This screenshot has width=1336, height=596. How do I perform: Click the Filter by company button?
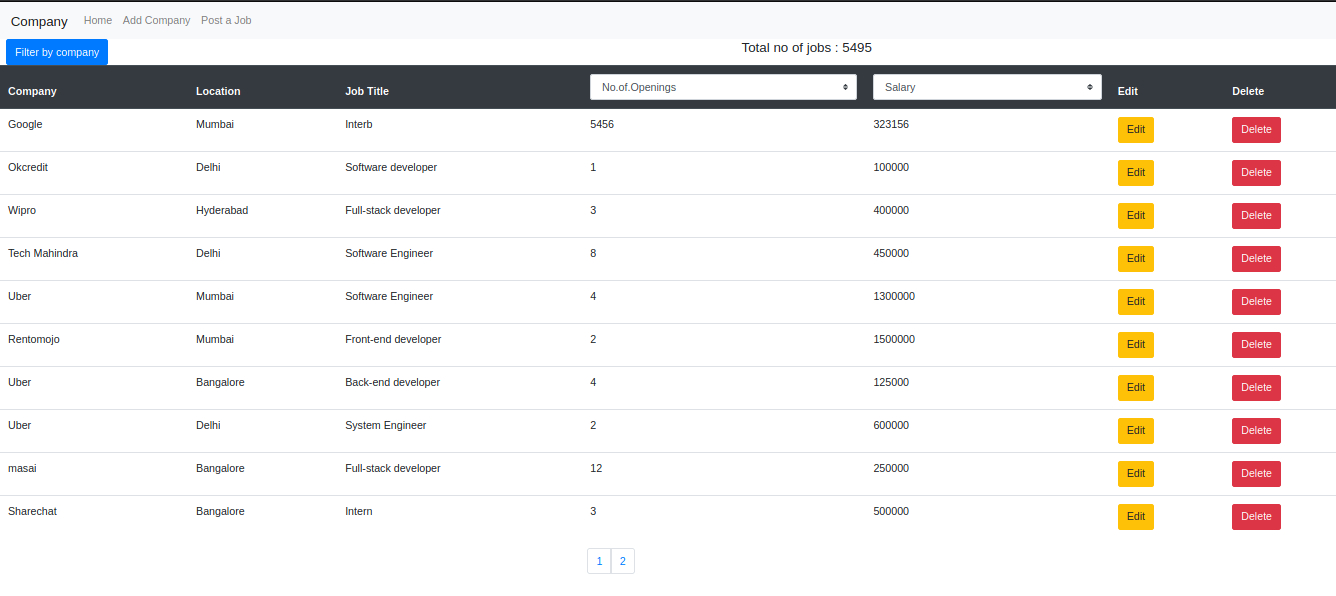(57, 52)
